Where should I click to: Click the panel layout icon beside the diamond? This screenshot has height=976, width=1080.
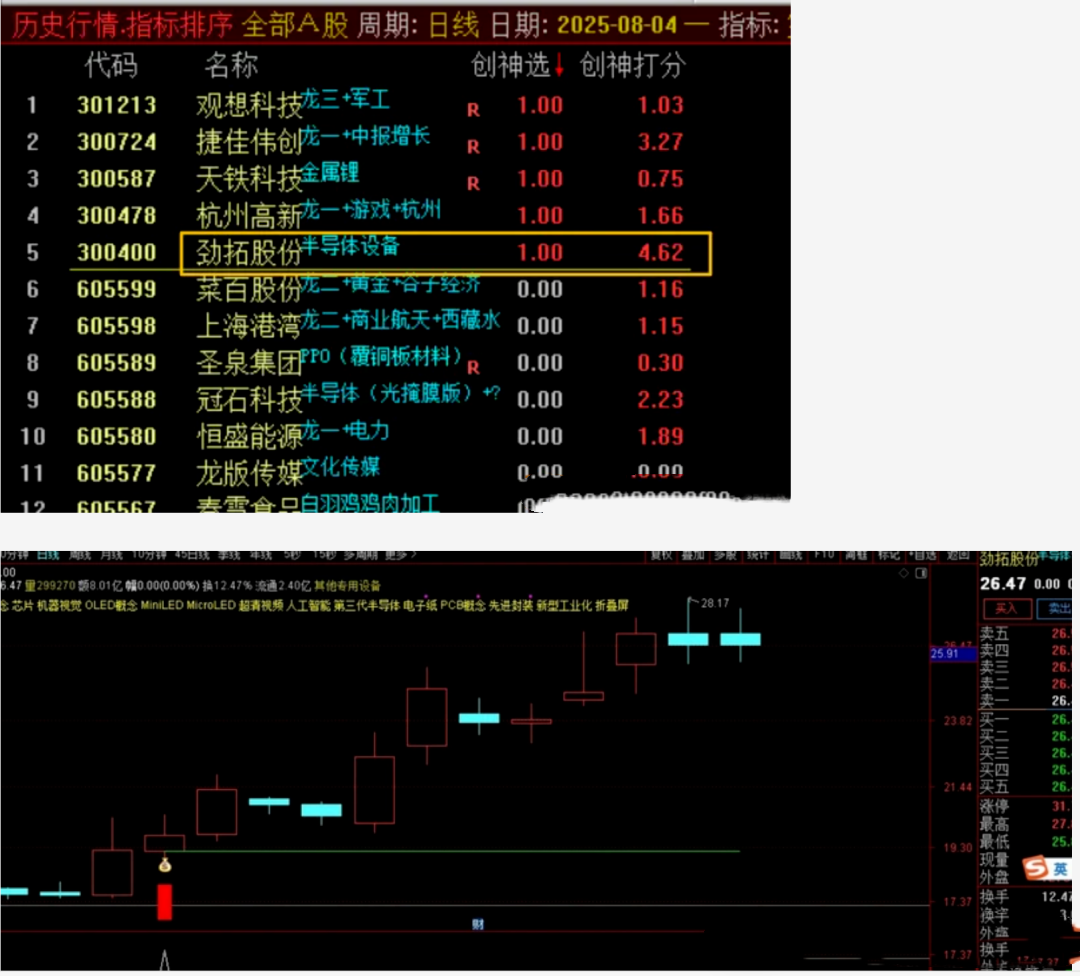923,573
